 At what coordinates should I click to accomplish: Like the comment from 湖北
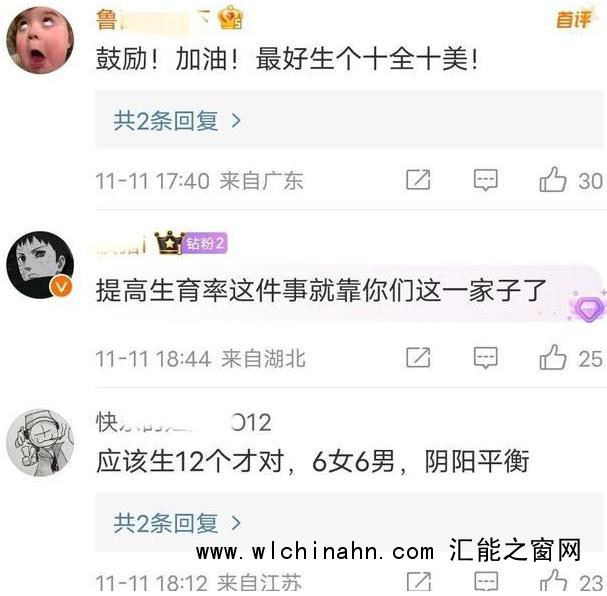click(x=553, y=358)
